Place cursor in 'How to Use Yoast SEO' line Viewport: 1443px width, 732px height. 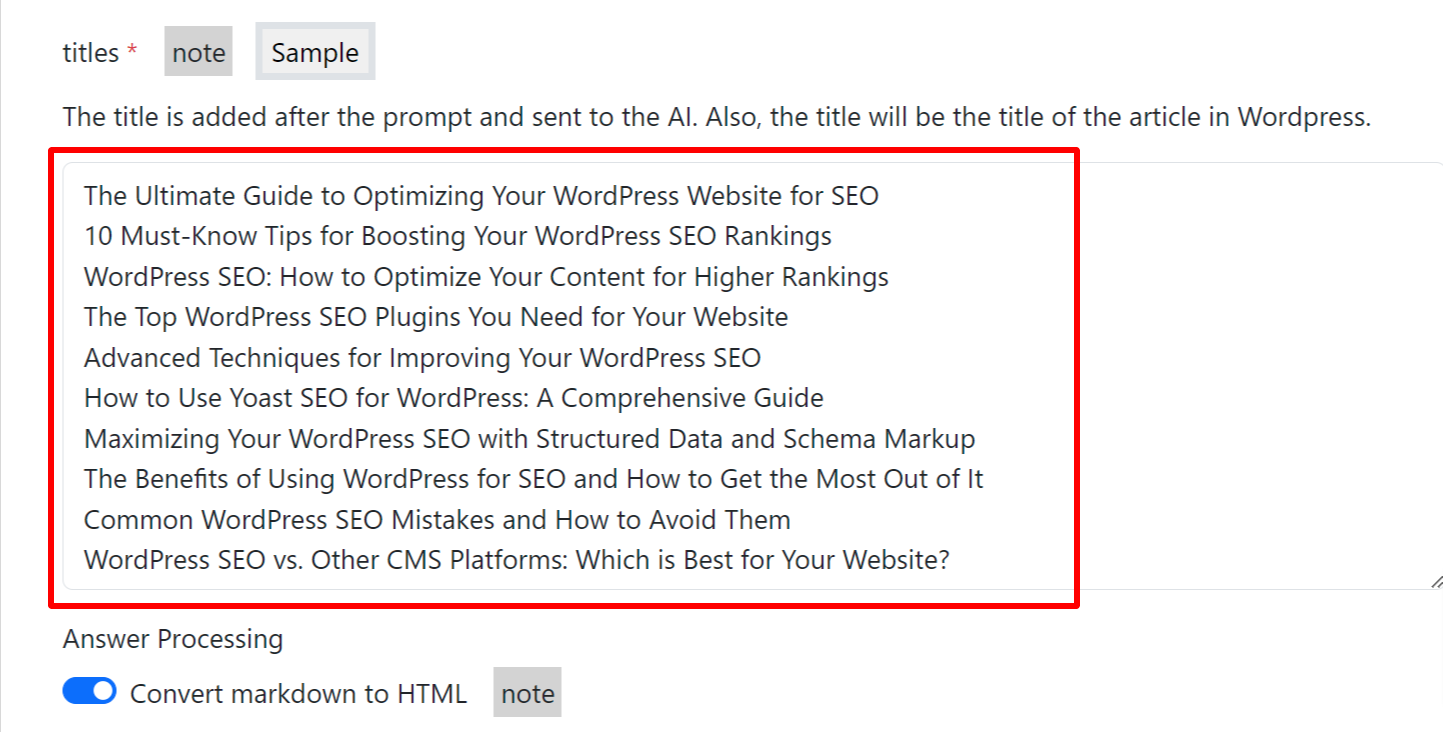tap(453, 398)
